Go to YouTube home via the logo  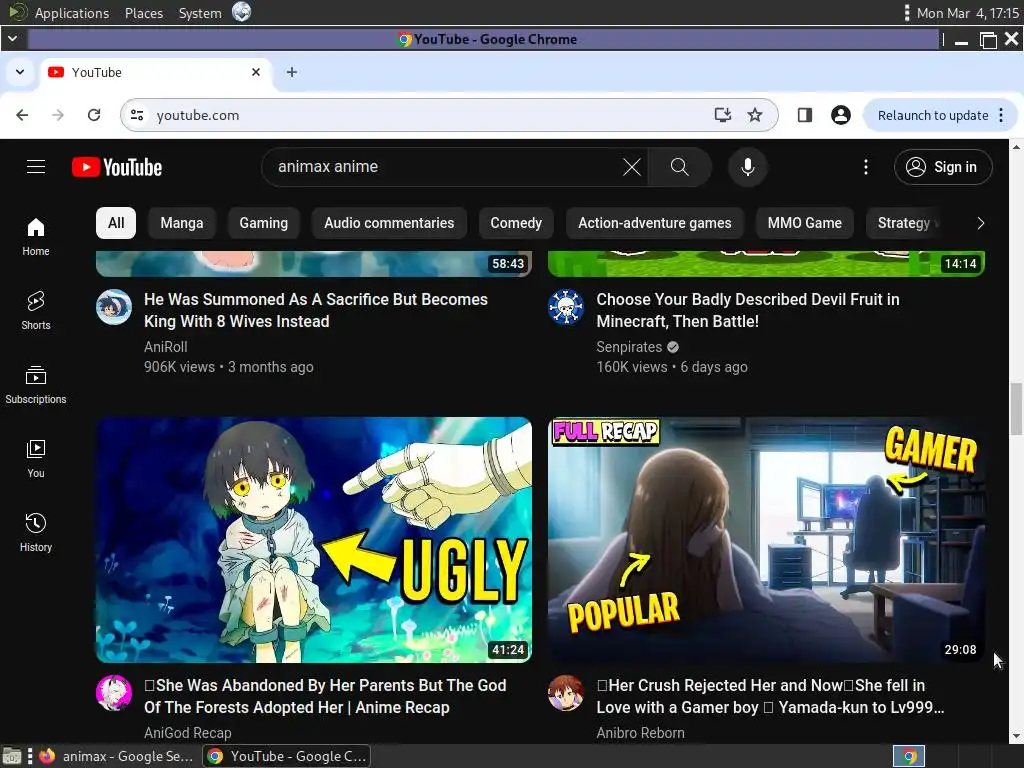coord(117,167)
